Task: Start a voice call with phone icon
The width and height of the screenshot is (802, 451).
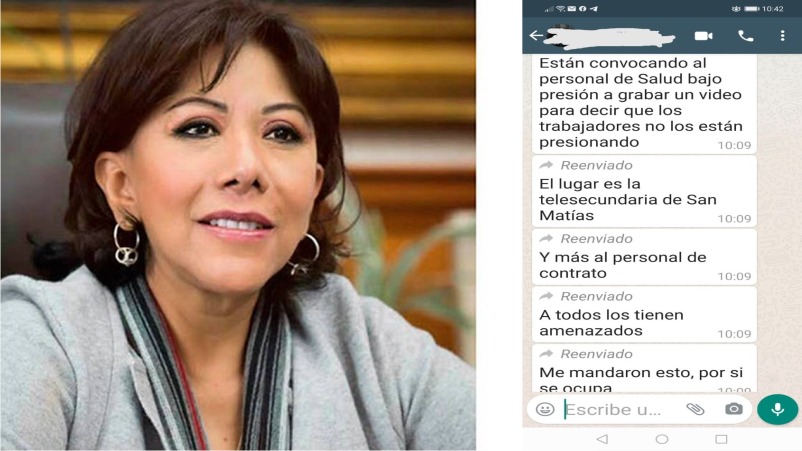Action: [x=746, y=36]
